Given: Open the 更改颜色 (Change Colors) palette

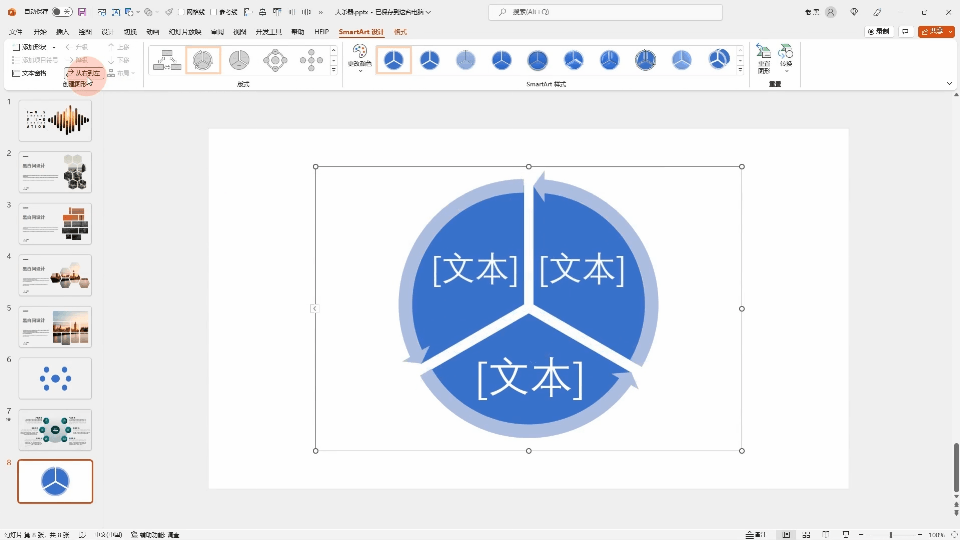Looking at the screenshot, I should pyautogui.click(x=359, y=58).
